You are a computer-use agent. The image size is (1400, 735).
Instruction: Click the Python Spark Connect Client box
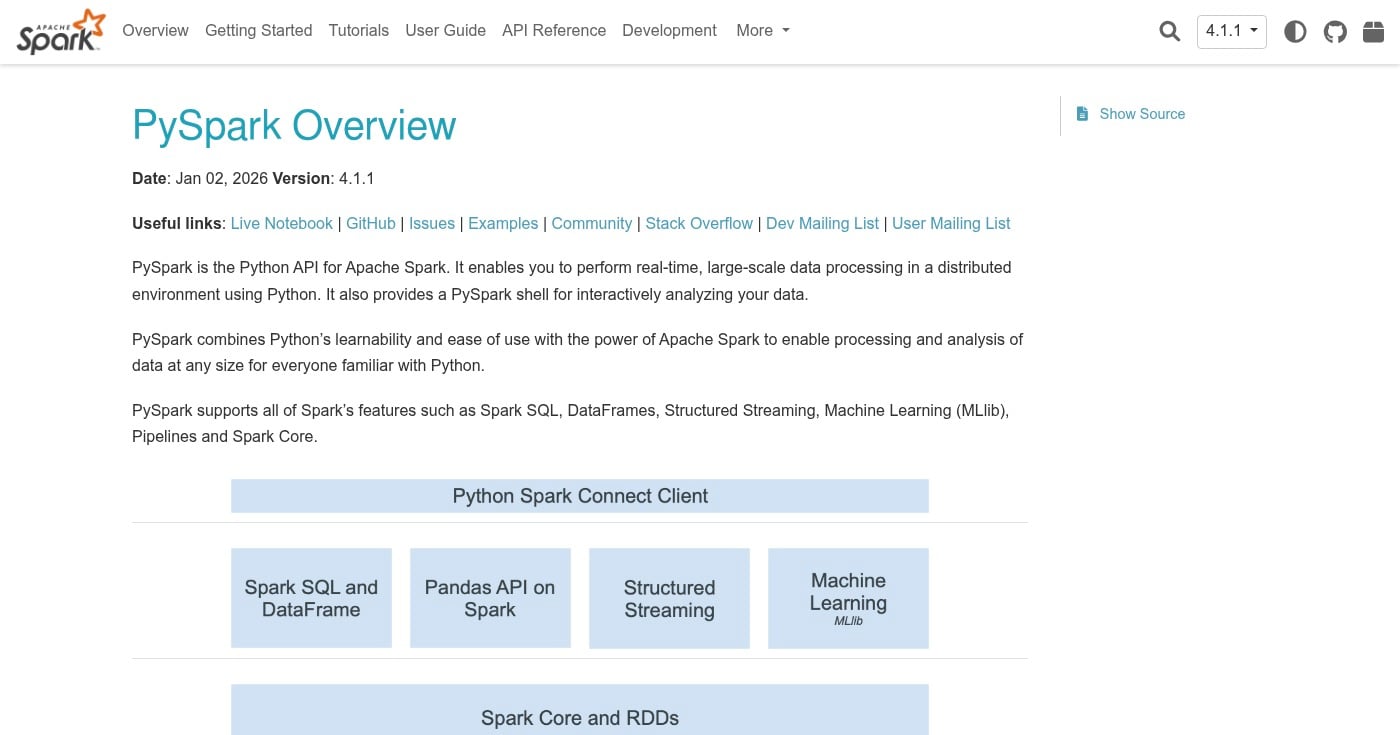tap(580, 496)
